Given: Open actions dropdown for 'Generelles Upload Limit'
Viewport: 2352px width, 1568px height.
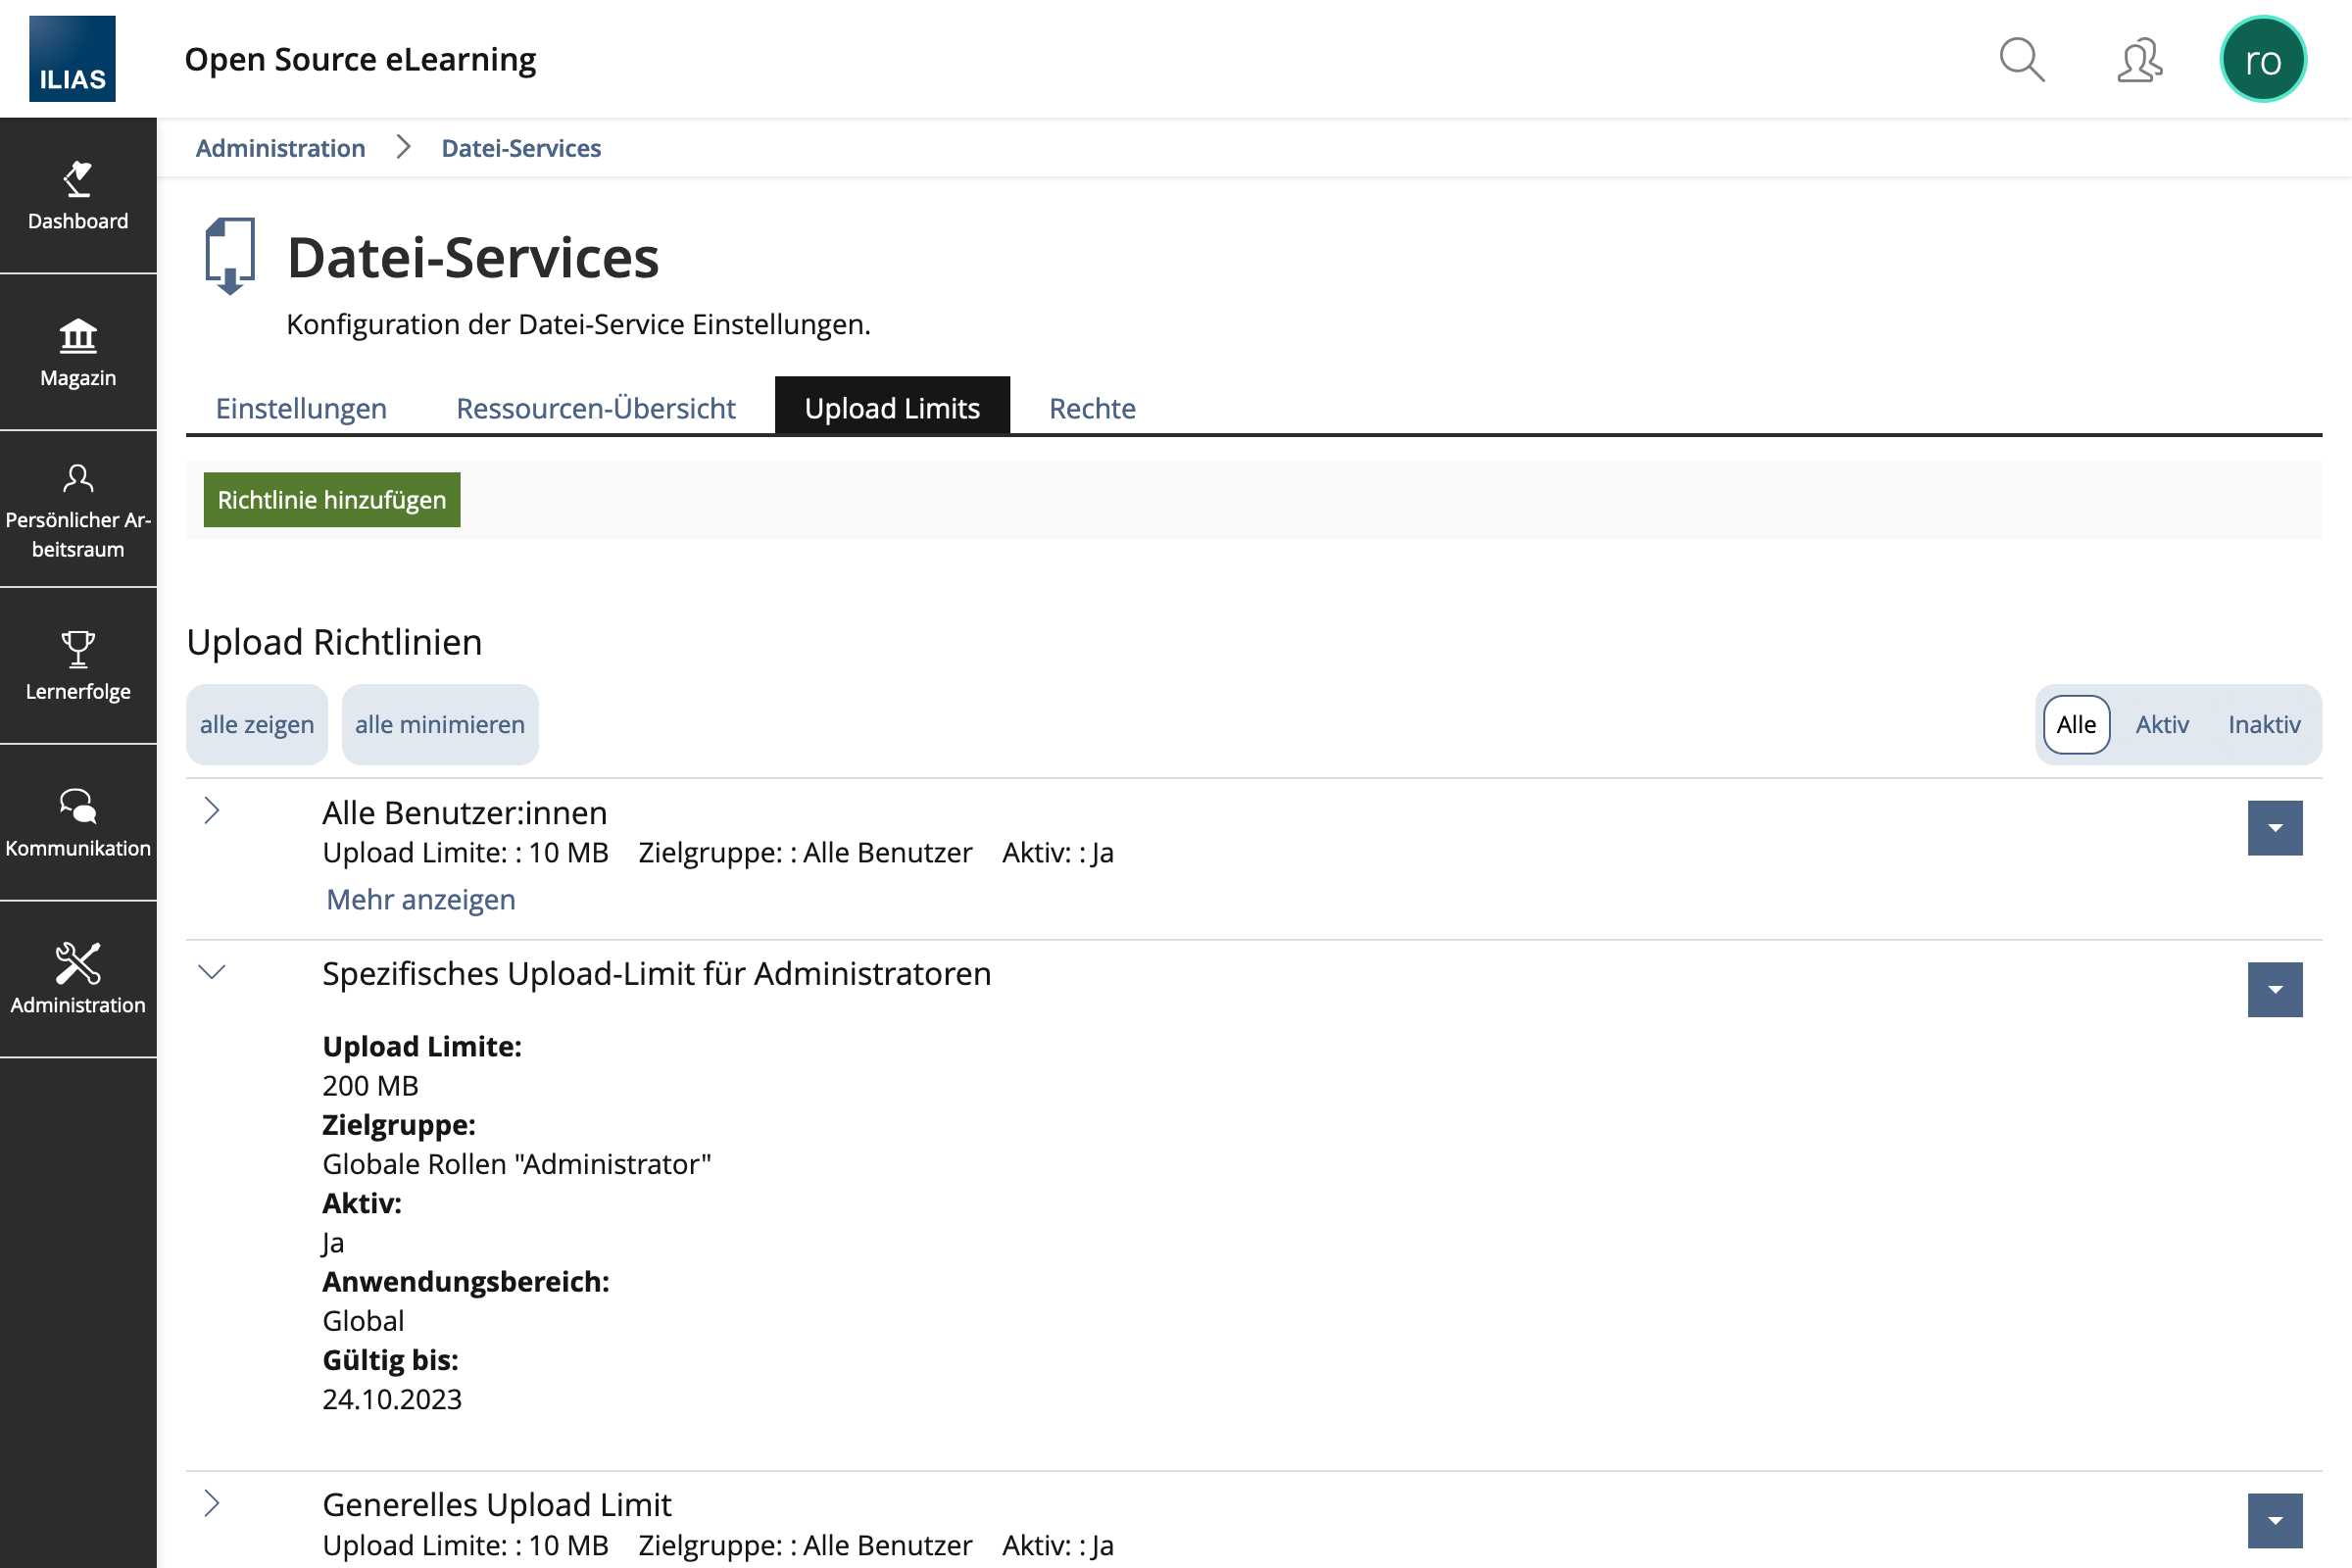Looking at the screenshot, I should (2274, 1521).
